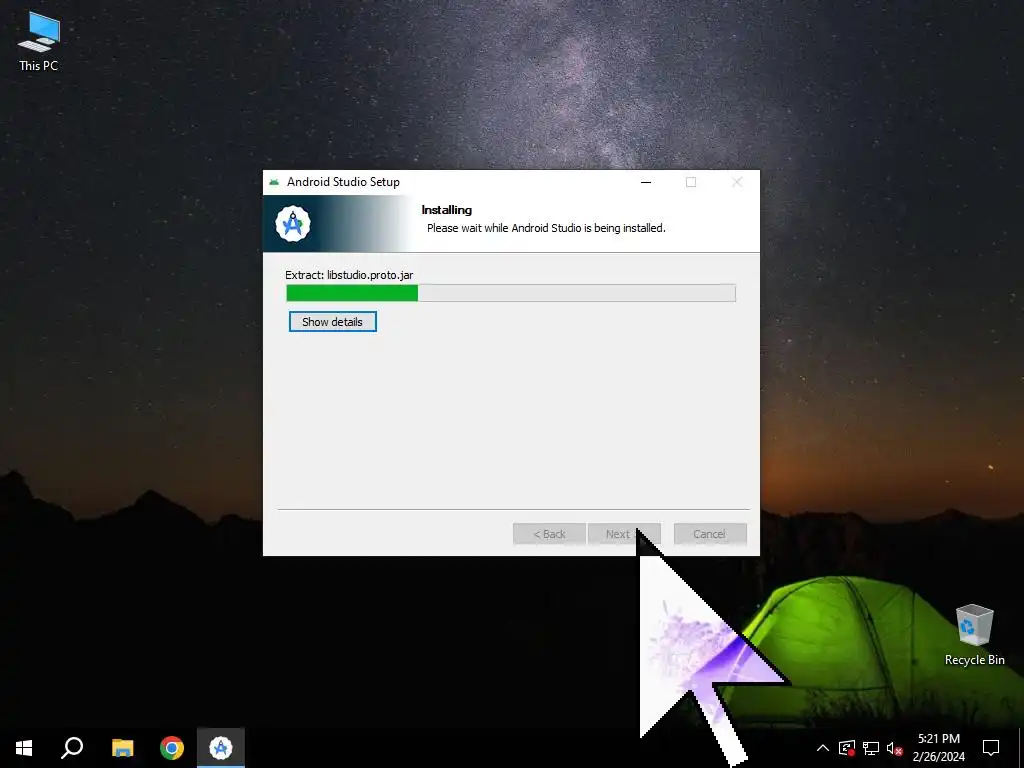This screenshot has width=1024, height=768.
Task: Click the disabled Back button
Action: [x=549, y=534]
